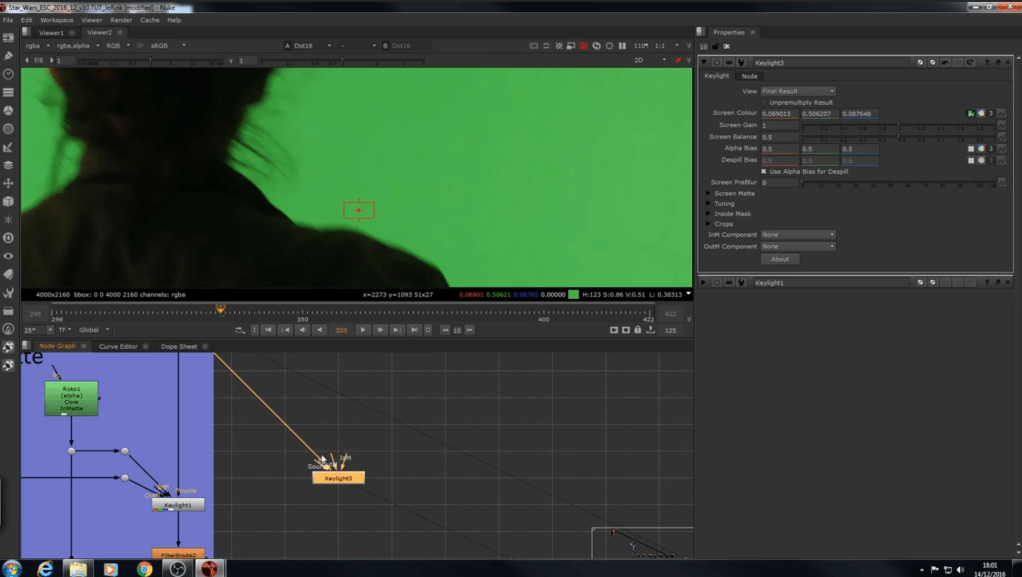Open the Screen Colour color wheel picker

[981, 113]
